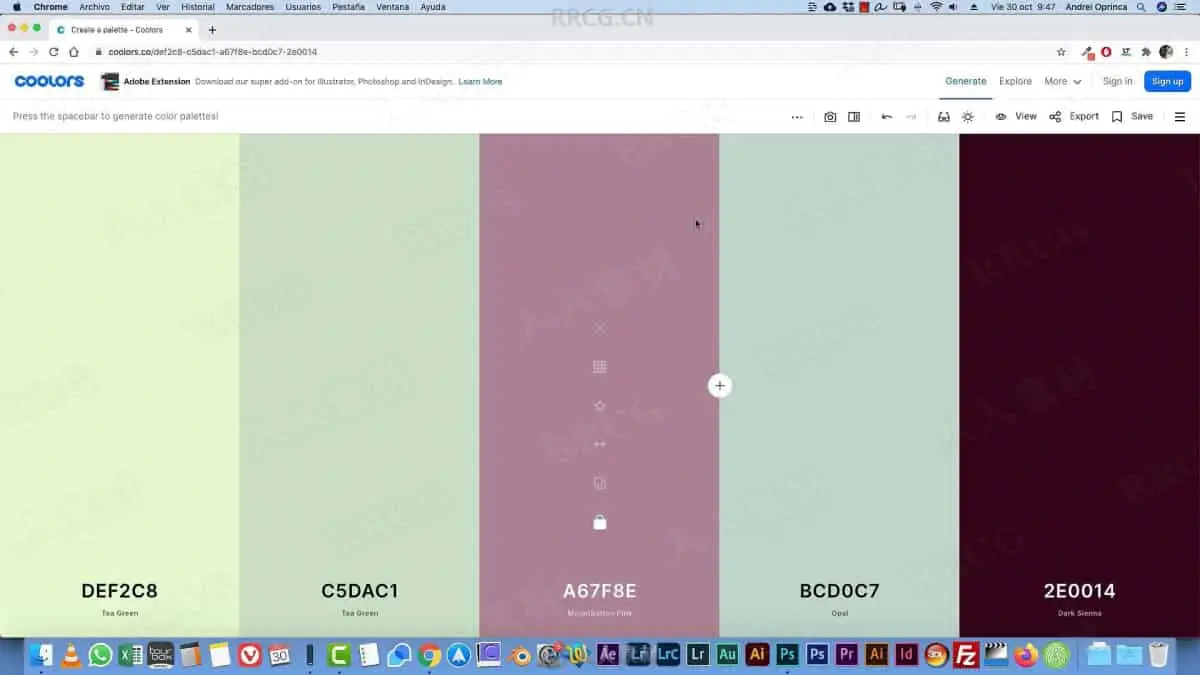
Task: Open the hamburger menu at toolbar's right end
Action: coord(1180,117)
